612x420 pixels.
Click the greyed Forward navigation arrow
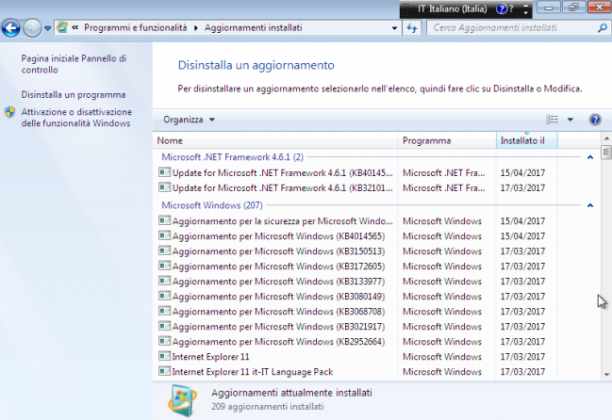click(32, 28)
